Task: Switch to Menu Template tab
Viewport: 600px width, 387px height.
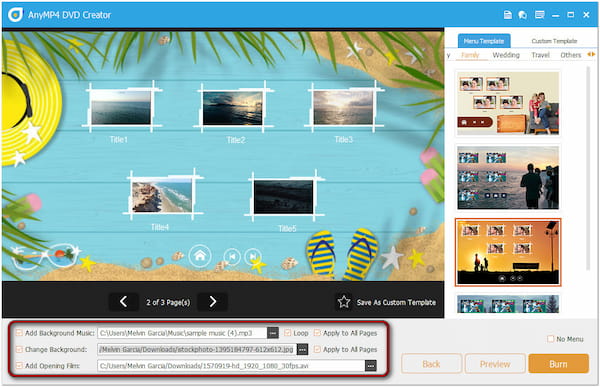Action: 484,41
